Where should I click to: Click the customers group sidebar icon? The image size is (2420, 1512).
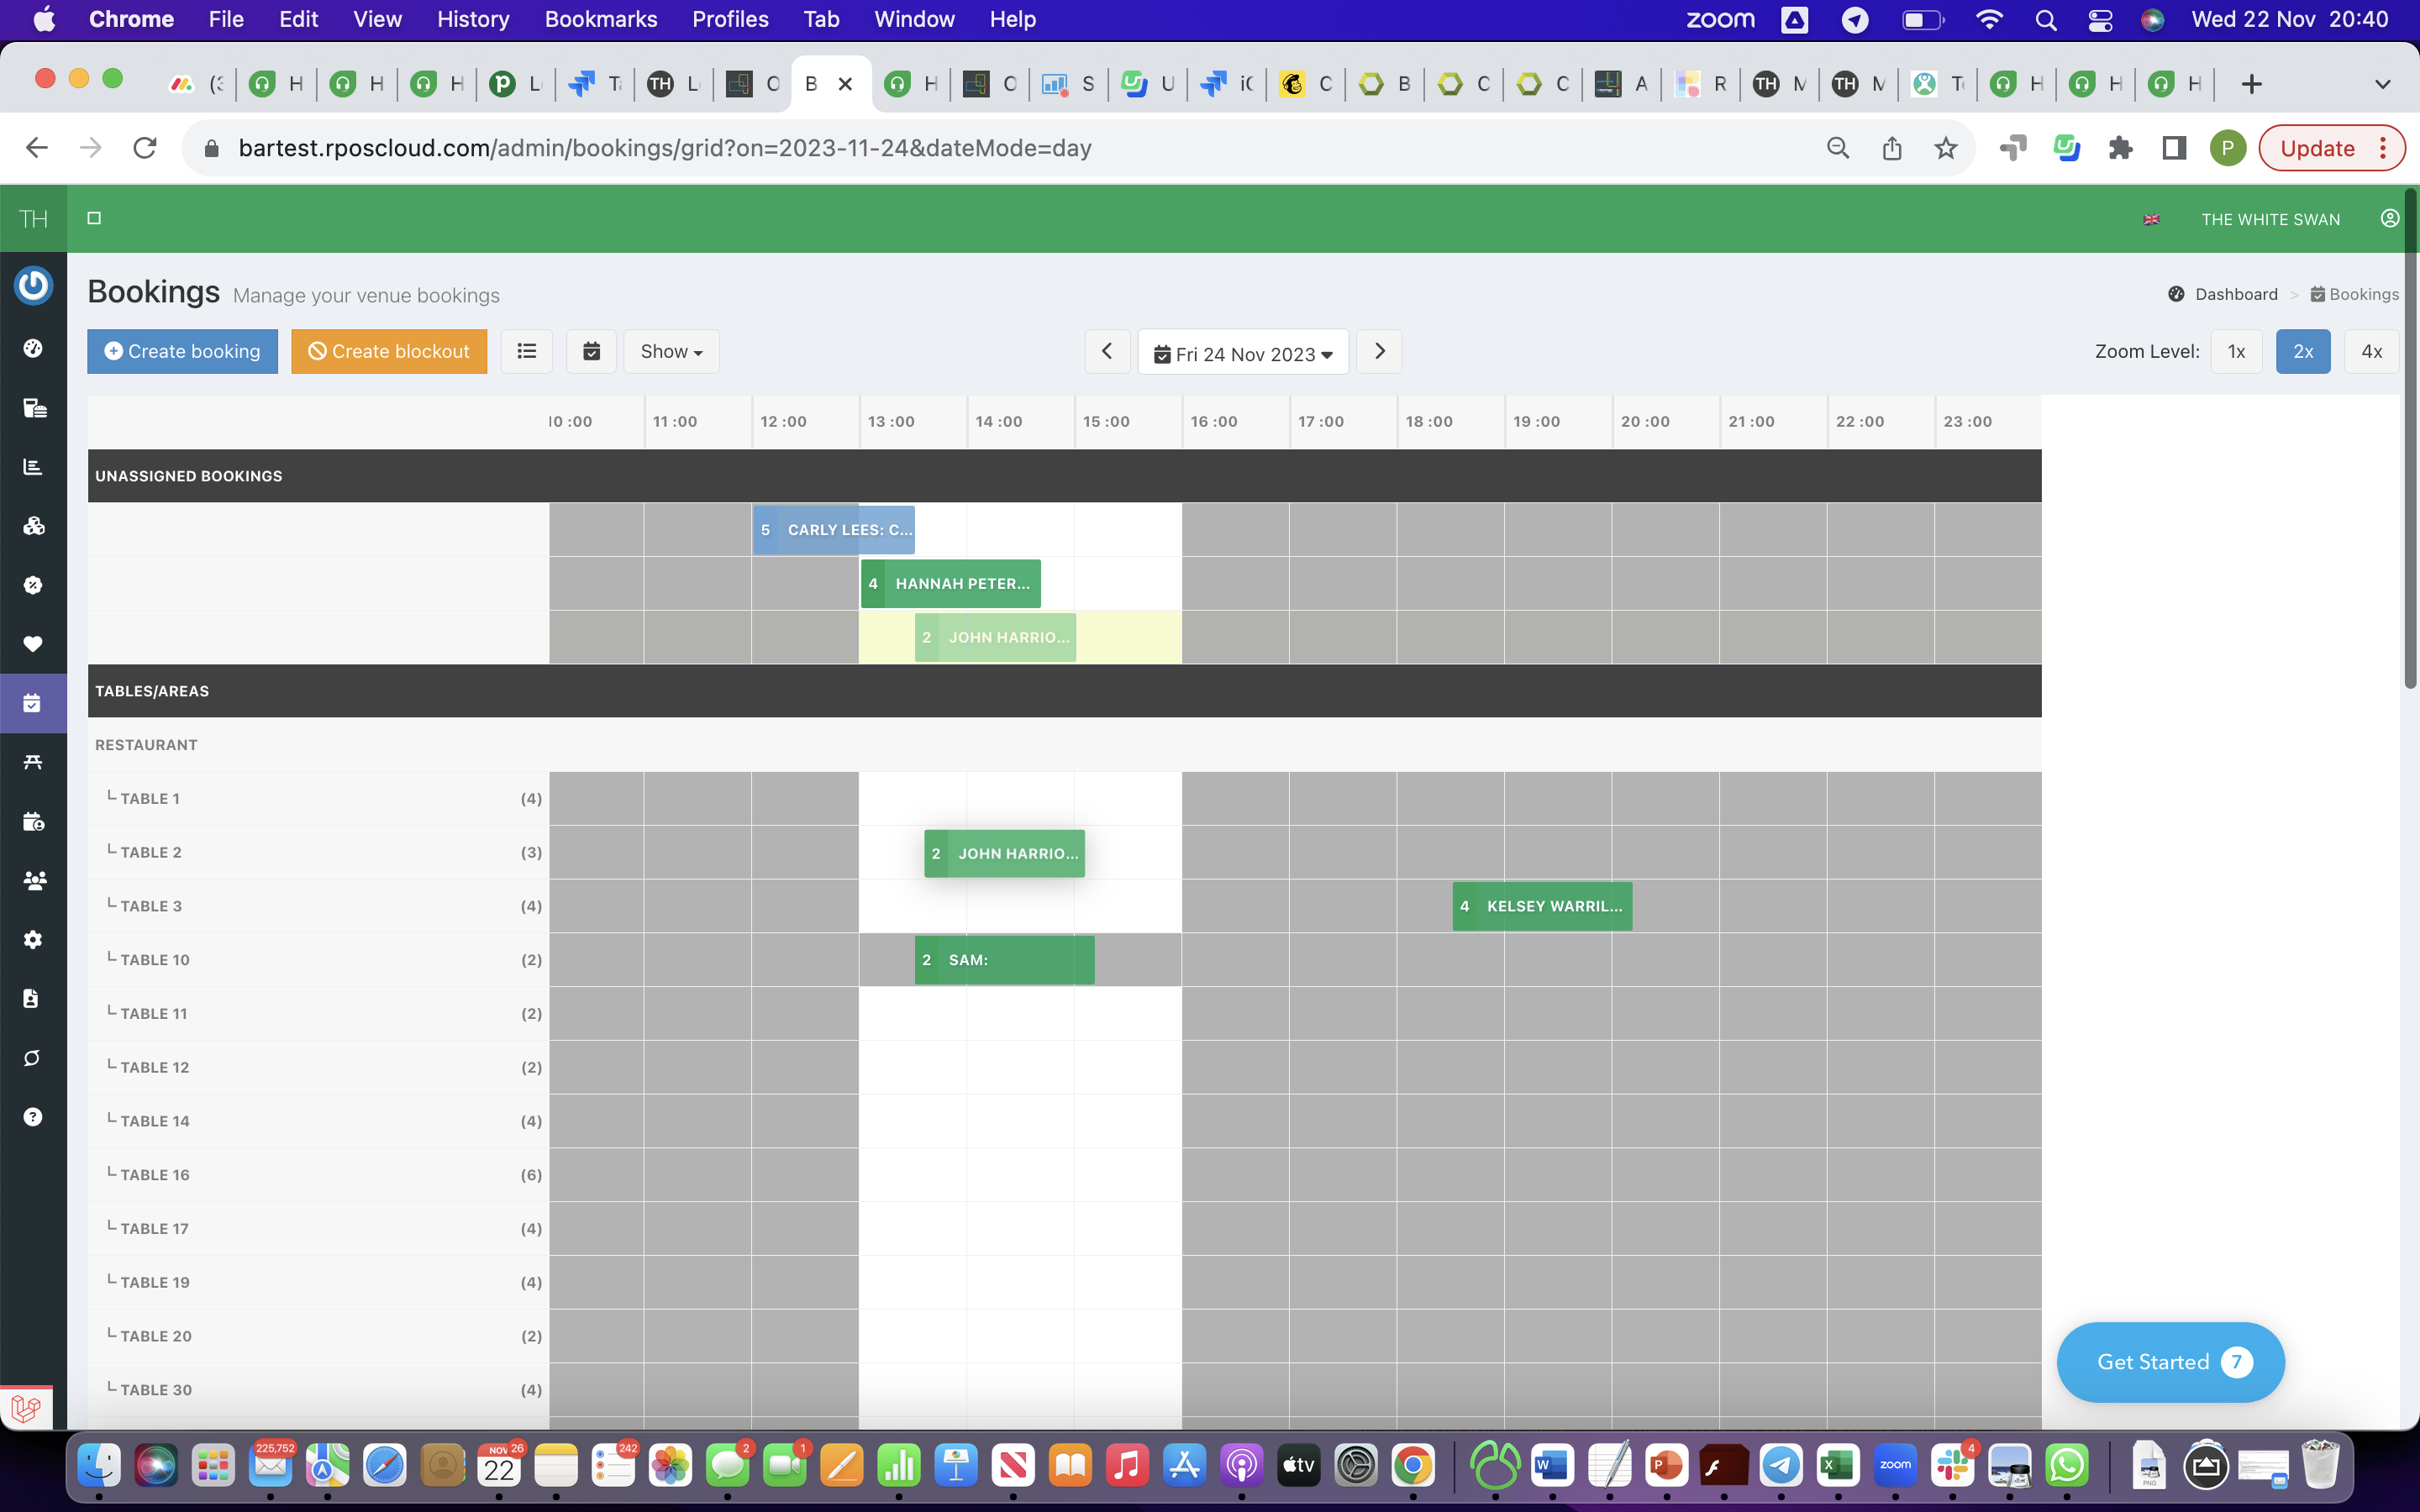pos(33,880)
